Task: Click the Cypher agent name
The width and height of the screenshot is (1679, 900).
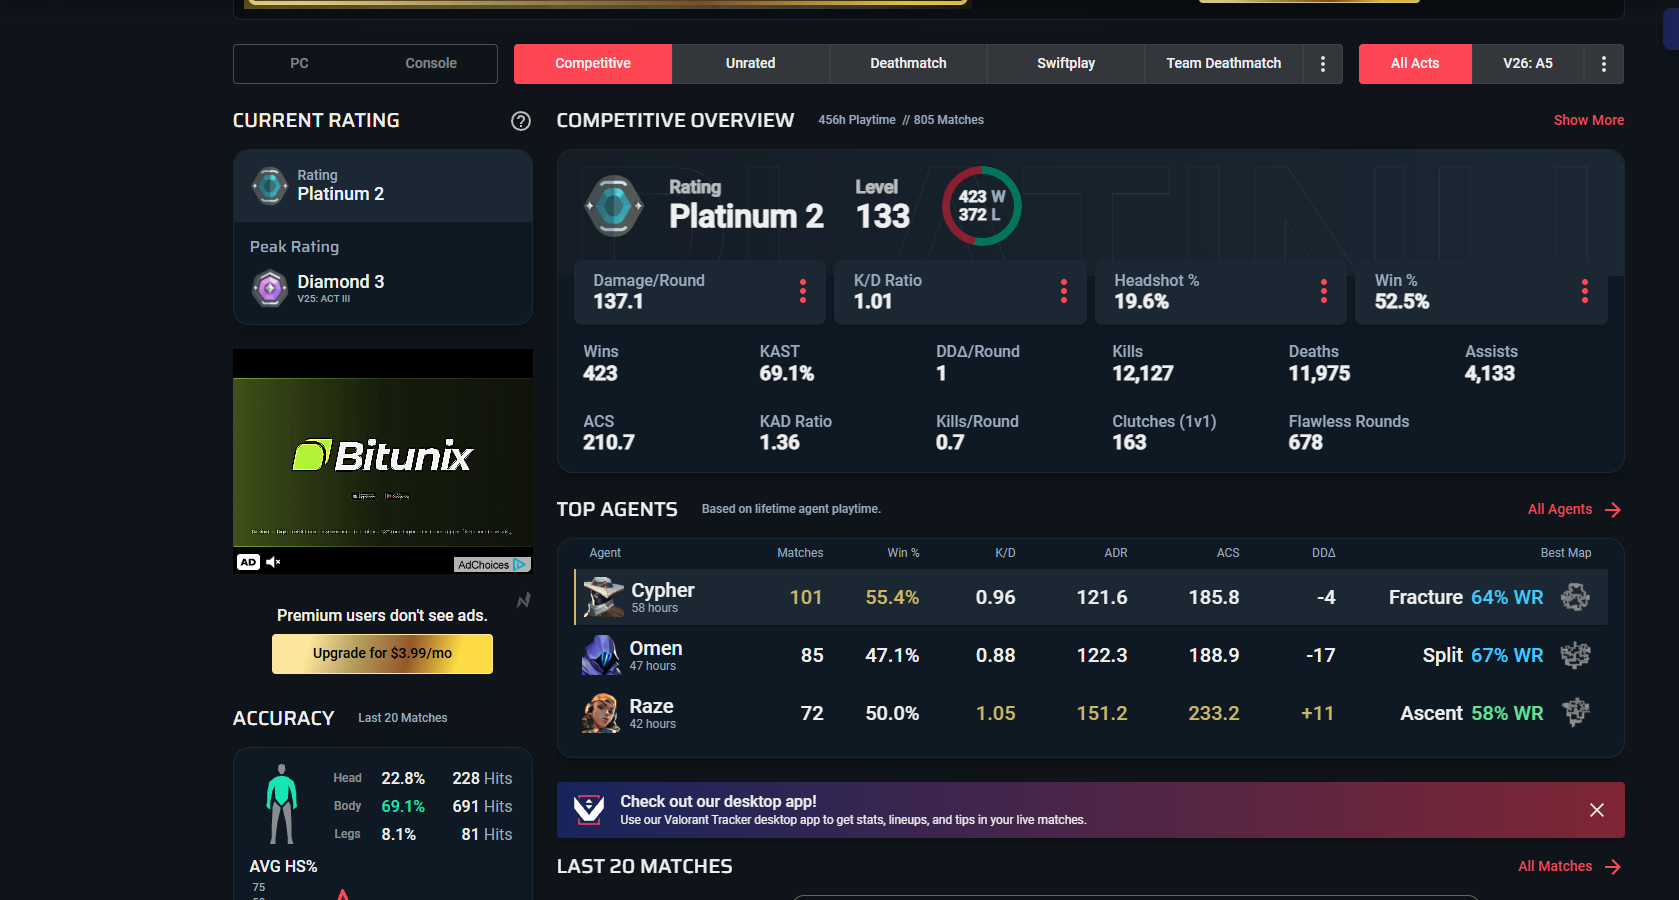Action: [663, 590]
